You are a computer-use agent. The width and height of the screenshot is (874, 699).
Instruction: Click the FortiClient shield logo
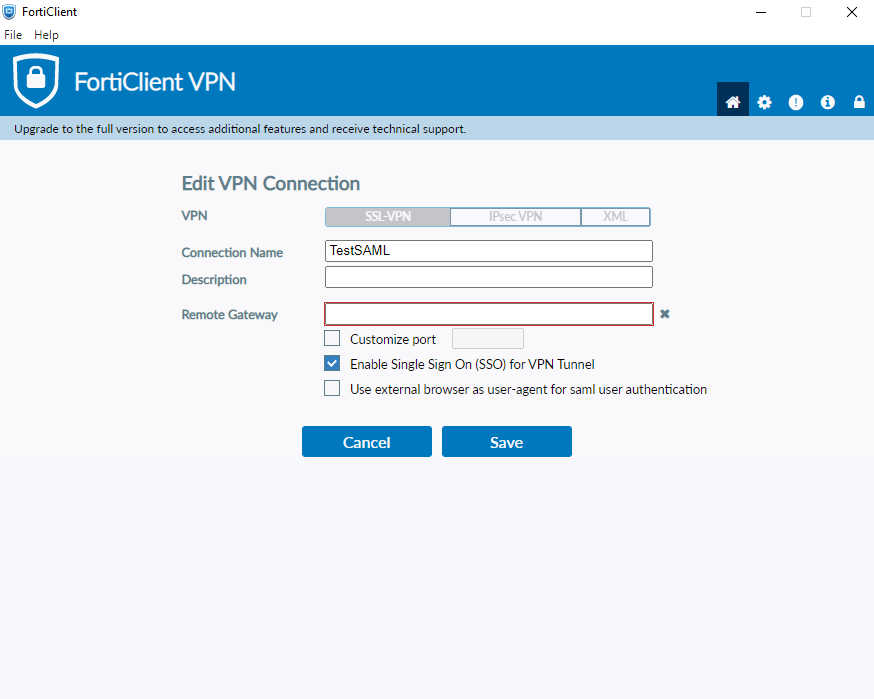tap(35, 80)
